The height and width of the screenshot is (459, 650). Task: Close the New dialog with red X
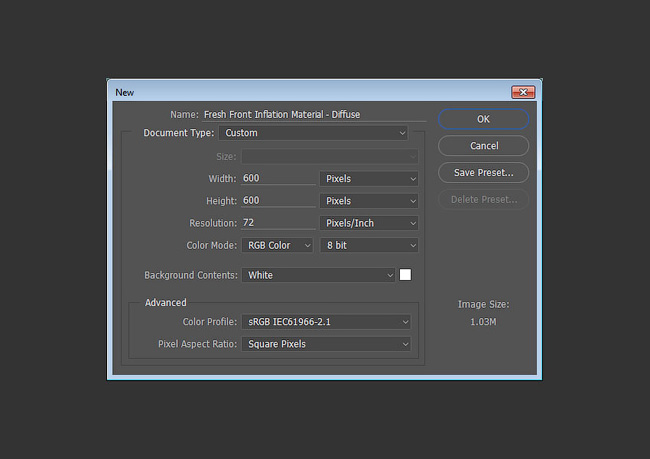(x=523, y=92)
